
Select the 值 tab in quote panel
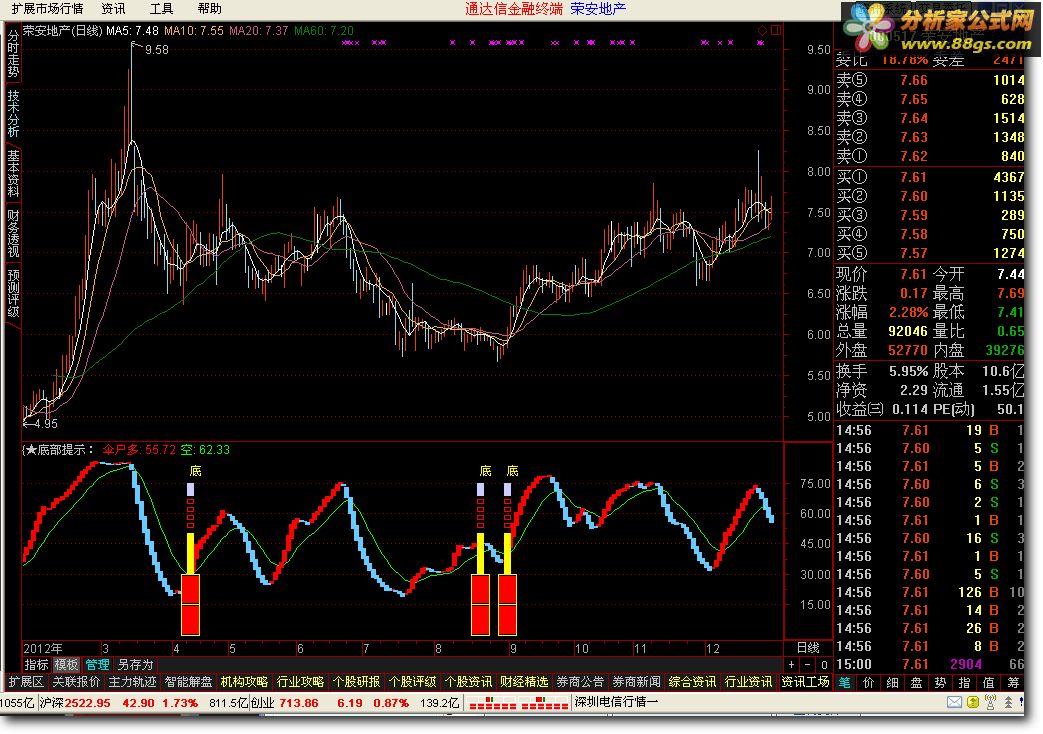pos(988,682)
